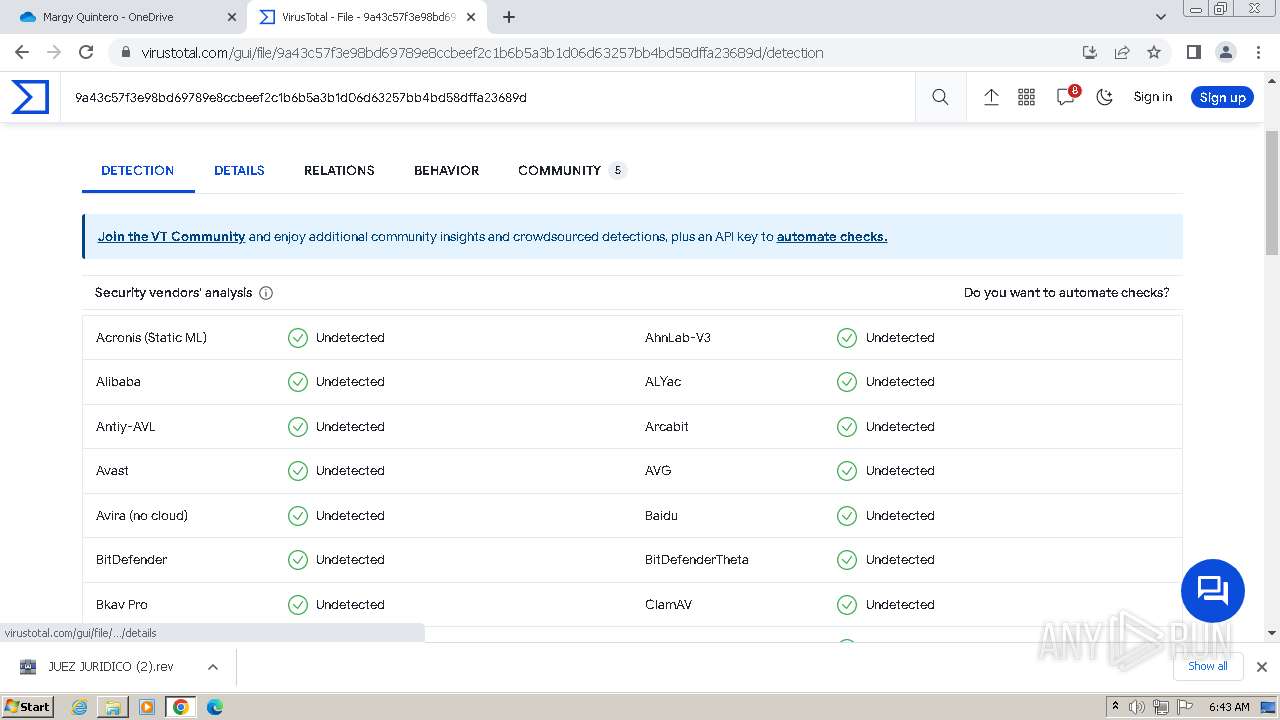Click the browser address bar URL
This screenshot has height=720, width=1280.
[482, 52]
